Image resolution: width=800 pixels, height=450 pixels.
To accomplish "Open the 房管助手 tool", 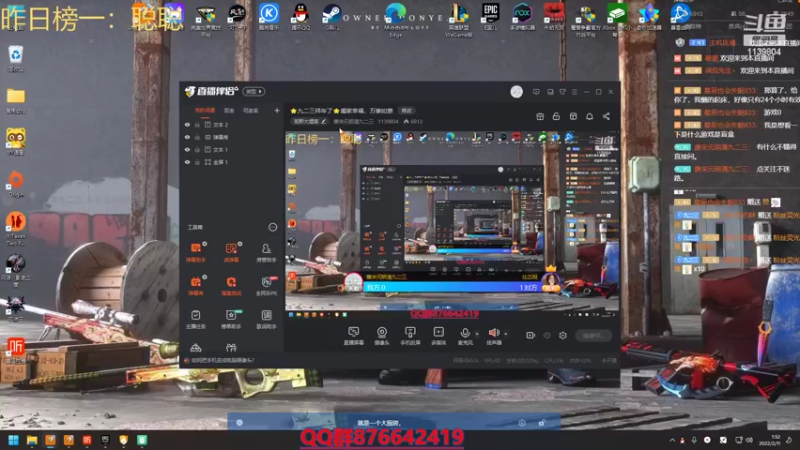I will tap(266, 252).
